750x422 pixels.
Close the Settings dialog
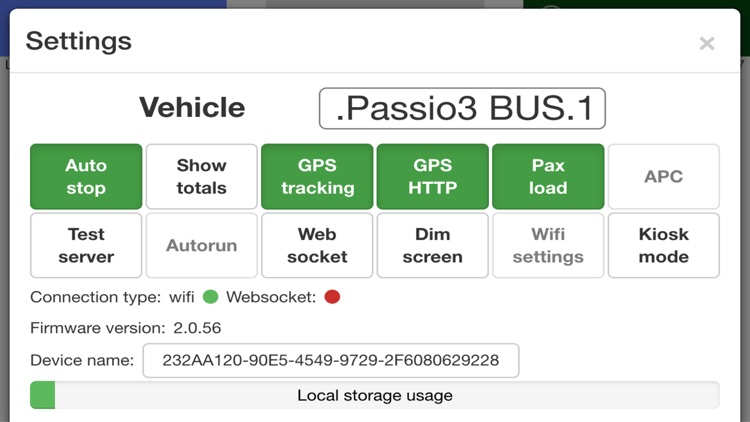click(x=706, y=44)
